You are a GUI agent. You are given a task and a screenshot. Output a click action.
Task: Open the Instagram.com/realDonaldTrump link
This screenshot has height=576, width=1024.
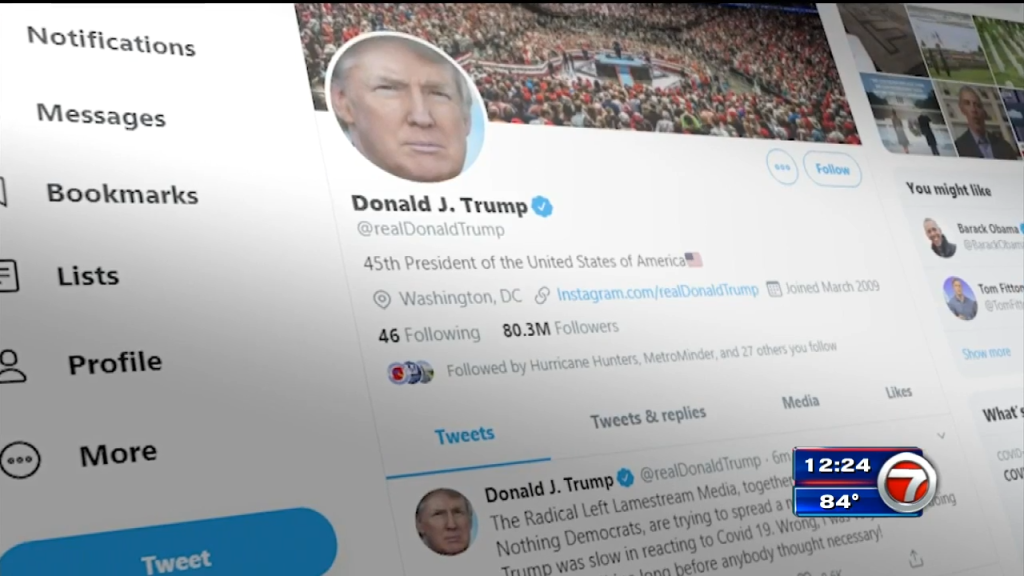658,291
